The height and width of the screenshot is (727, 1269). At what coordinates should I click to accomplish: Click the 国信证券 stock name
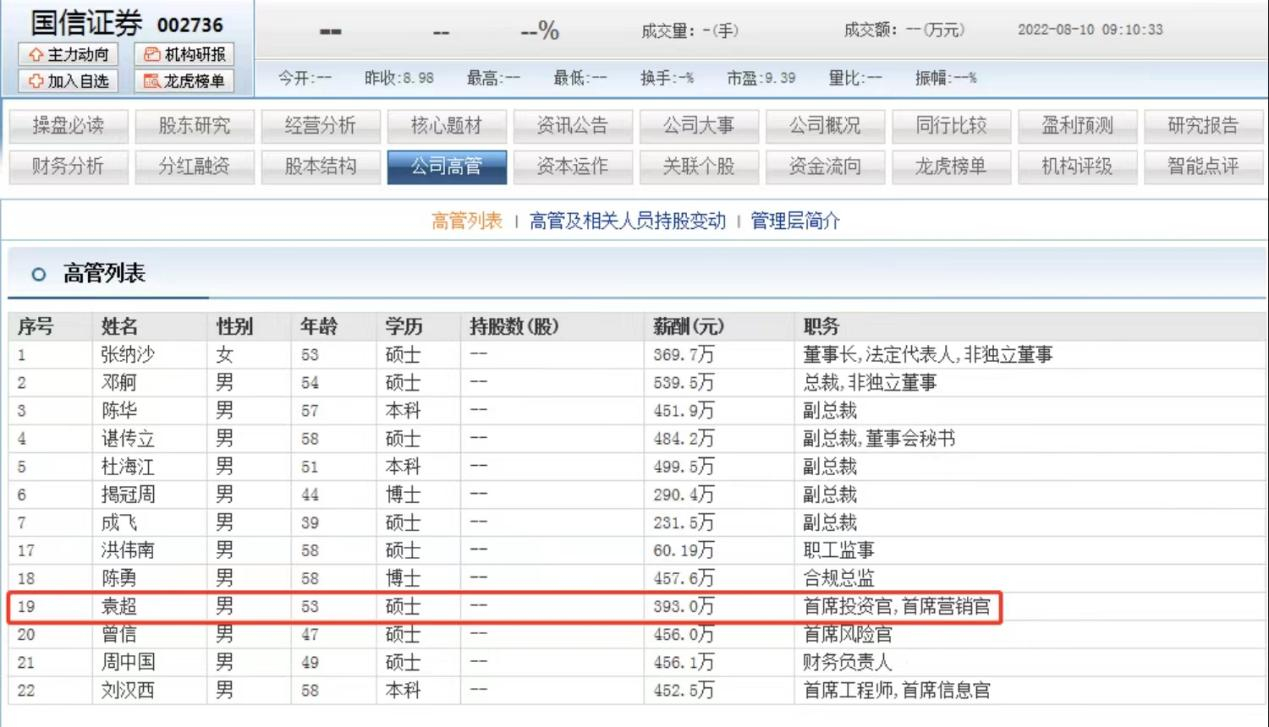(x=86, y=22)
